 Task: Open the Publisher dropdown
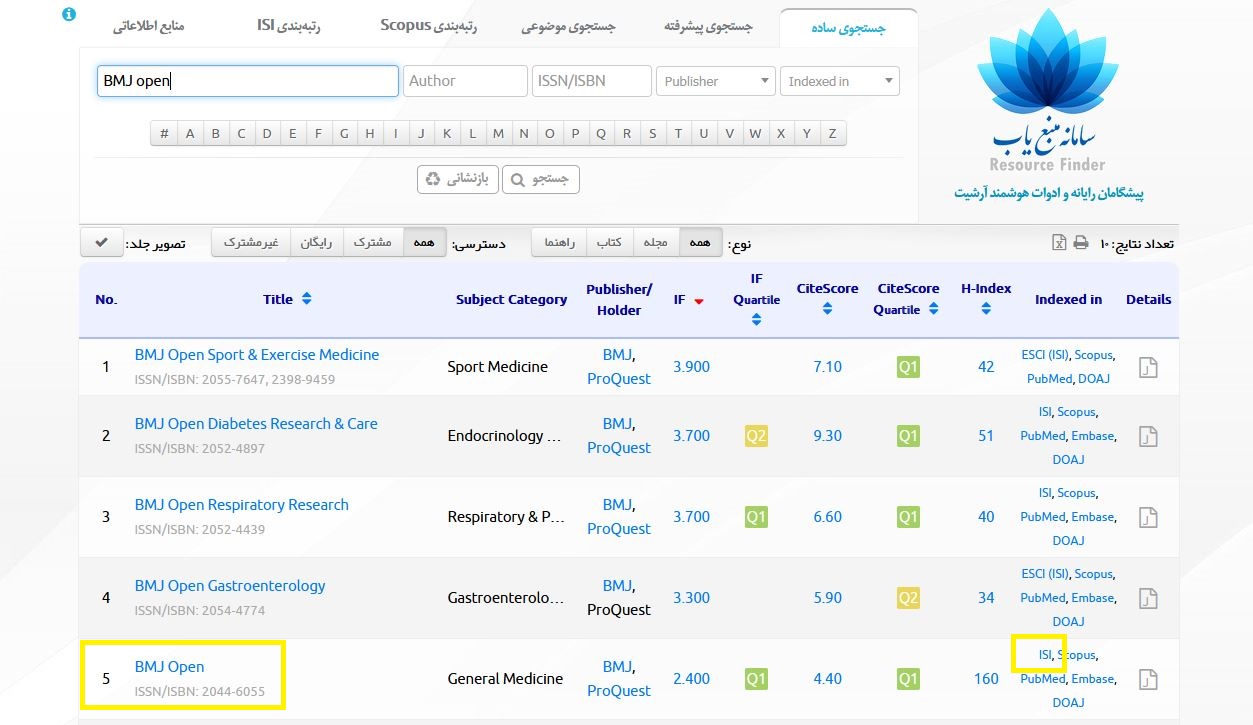pos(715,81)
